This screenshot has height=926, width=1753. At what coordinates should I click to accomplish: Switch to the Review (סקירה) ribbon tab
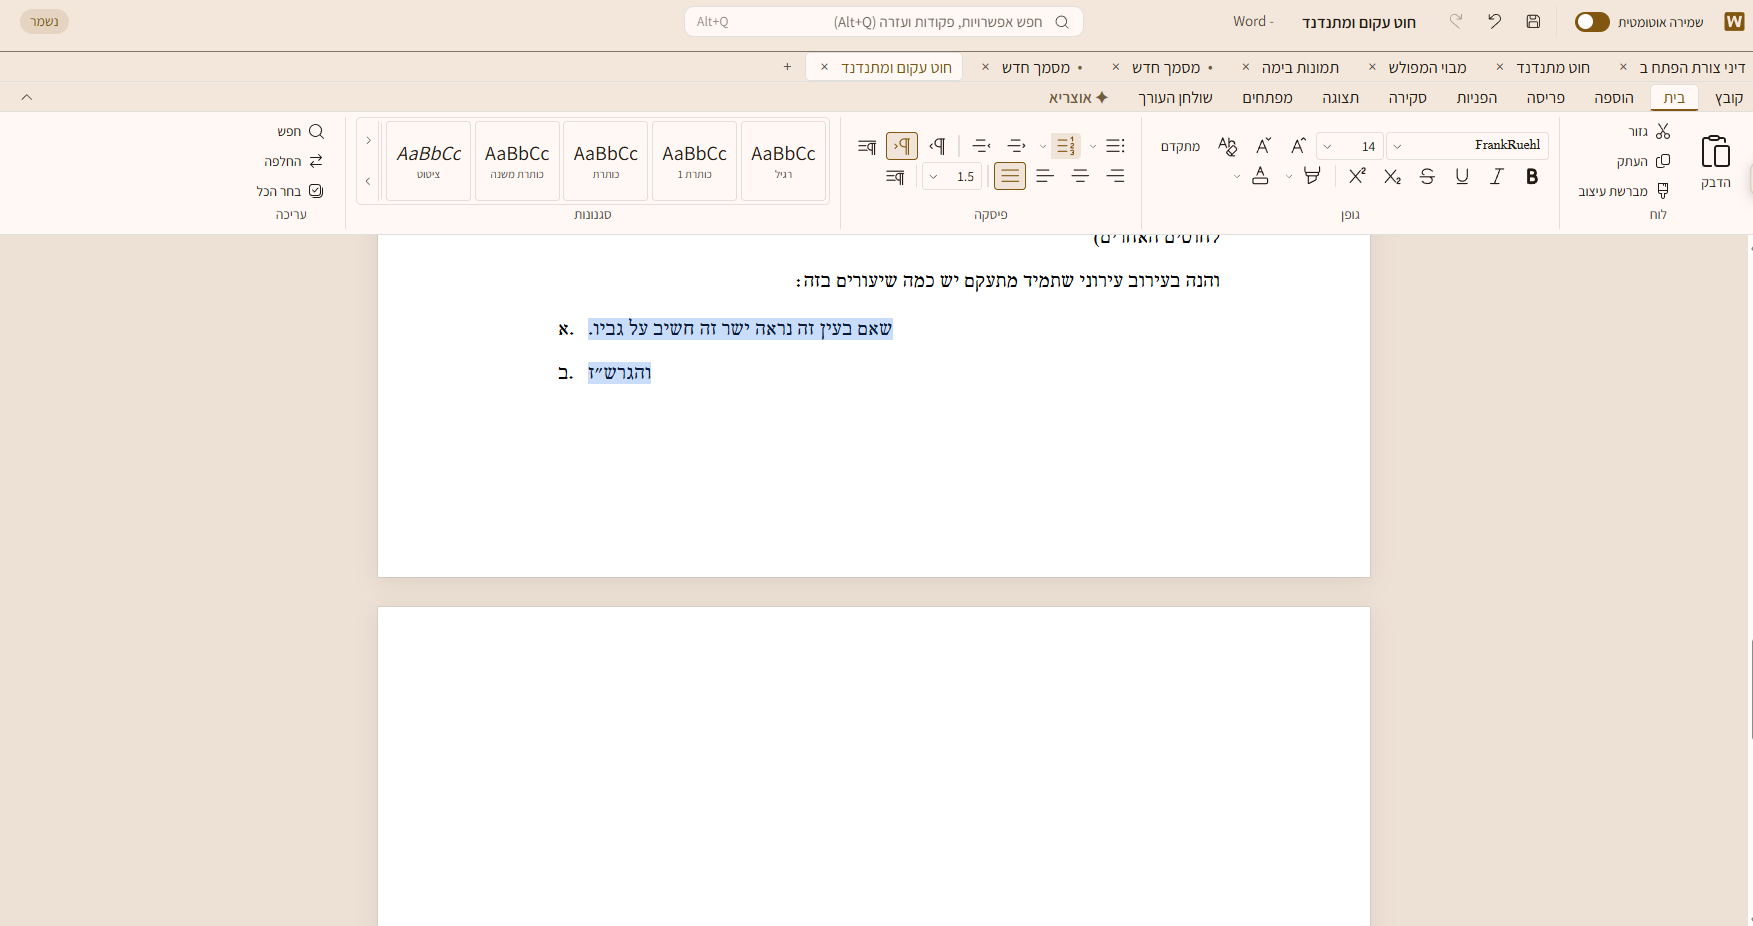tap(1407, 97)
